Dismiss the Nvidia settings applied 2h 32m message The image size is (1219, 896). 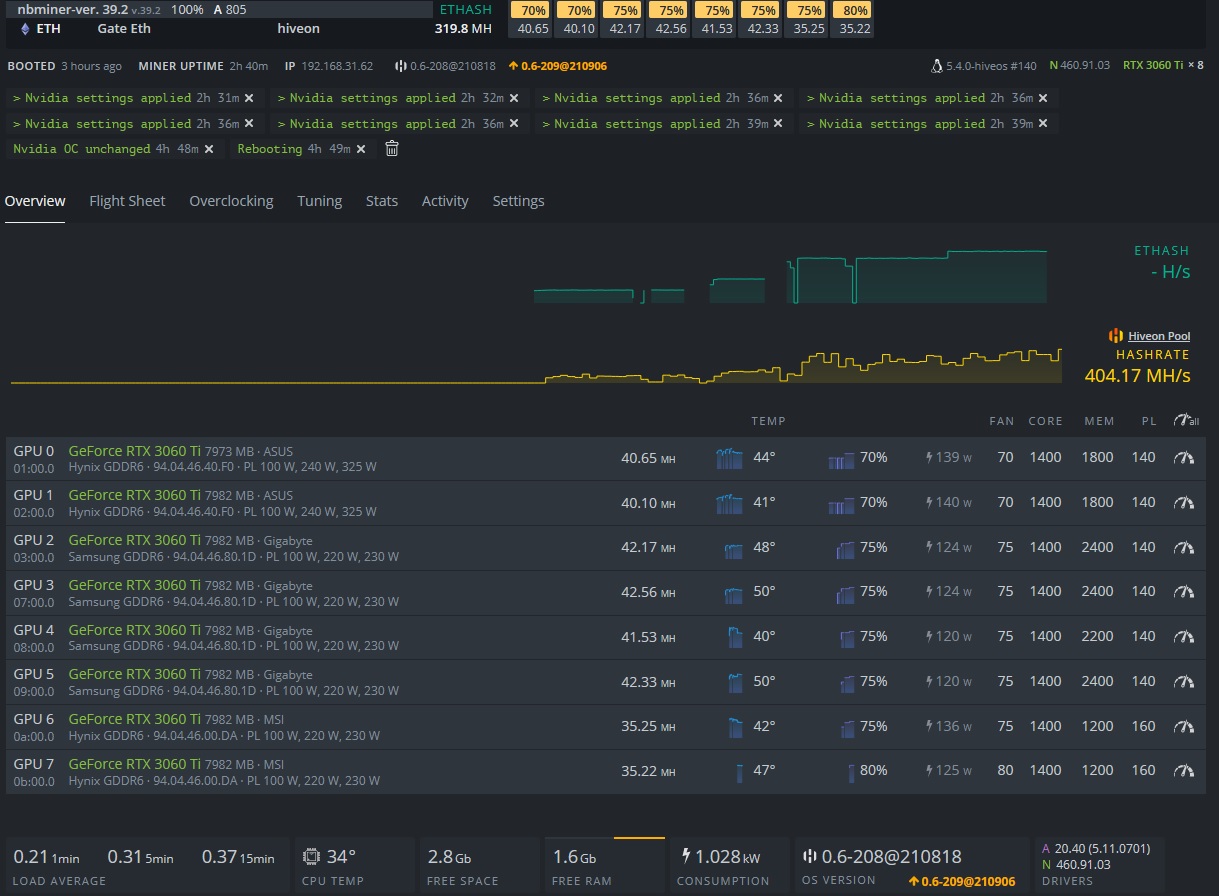(x=514, y=98)
